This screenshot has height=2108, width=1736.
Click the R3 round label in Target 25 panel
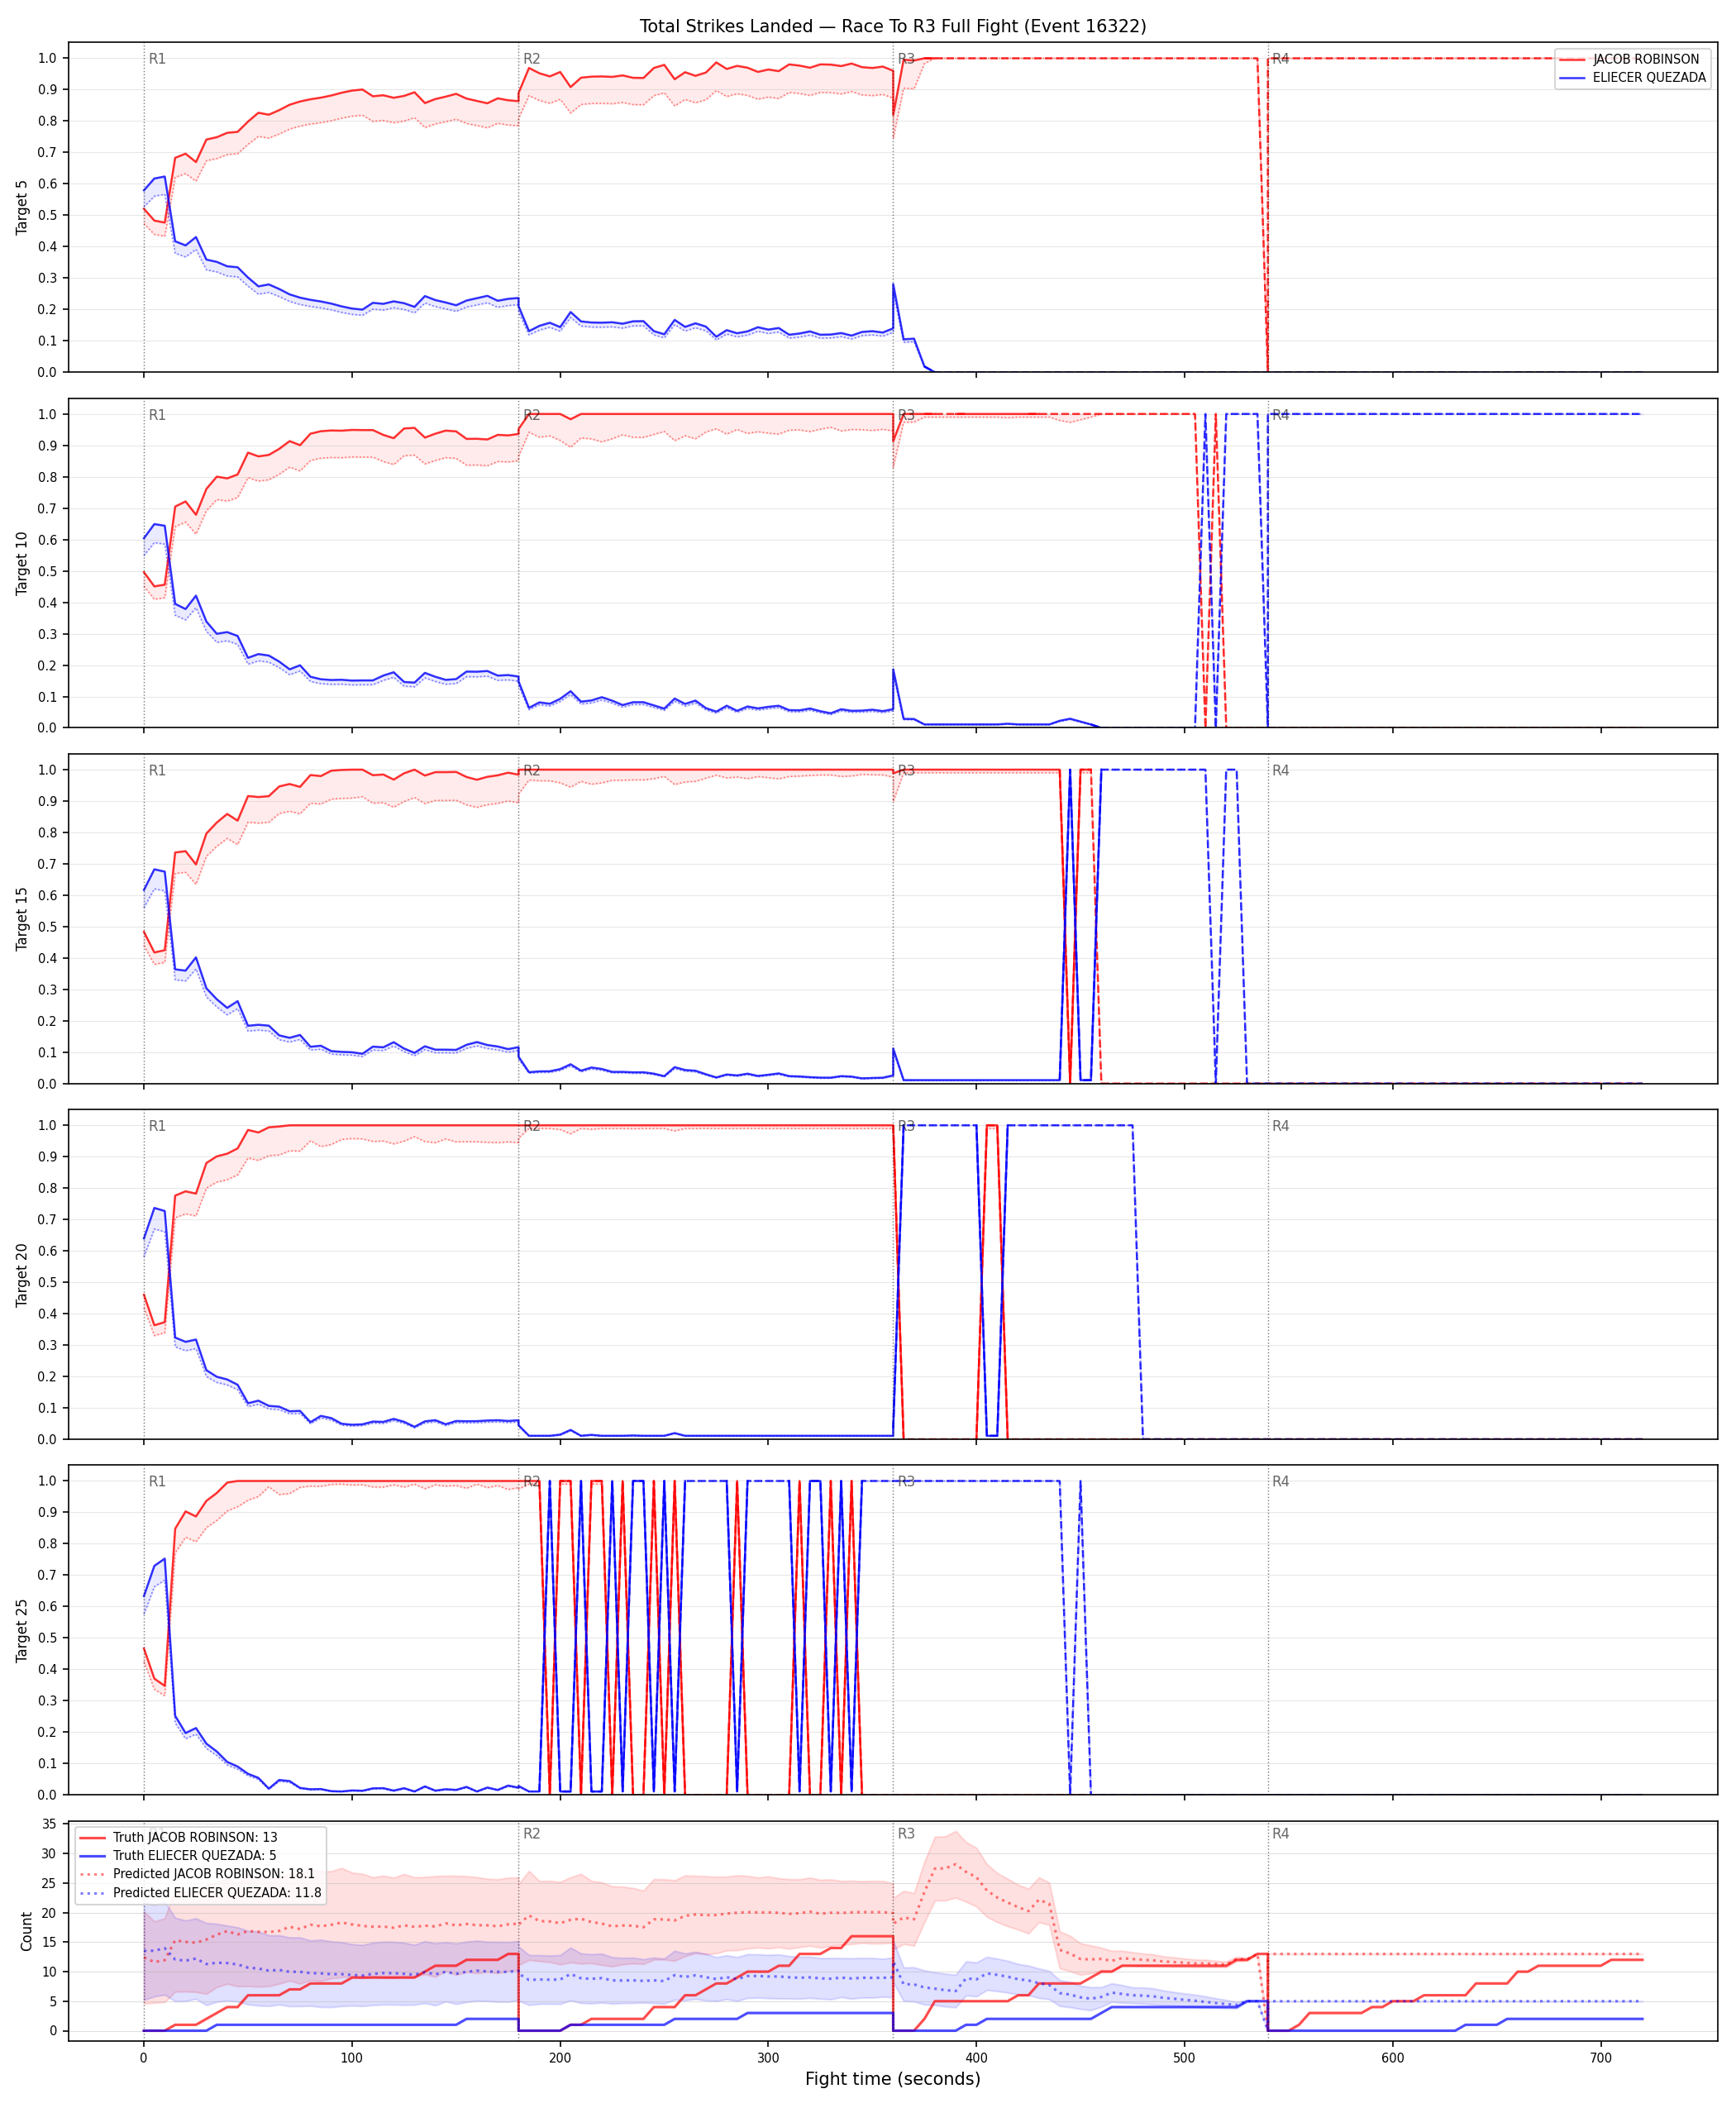click(906, 1481)
